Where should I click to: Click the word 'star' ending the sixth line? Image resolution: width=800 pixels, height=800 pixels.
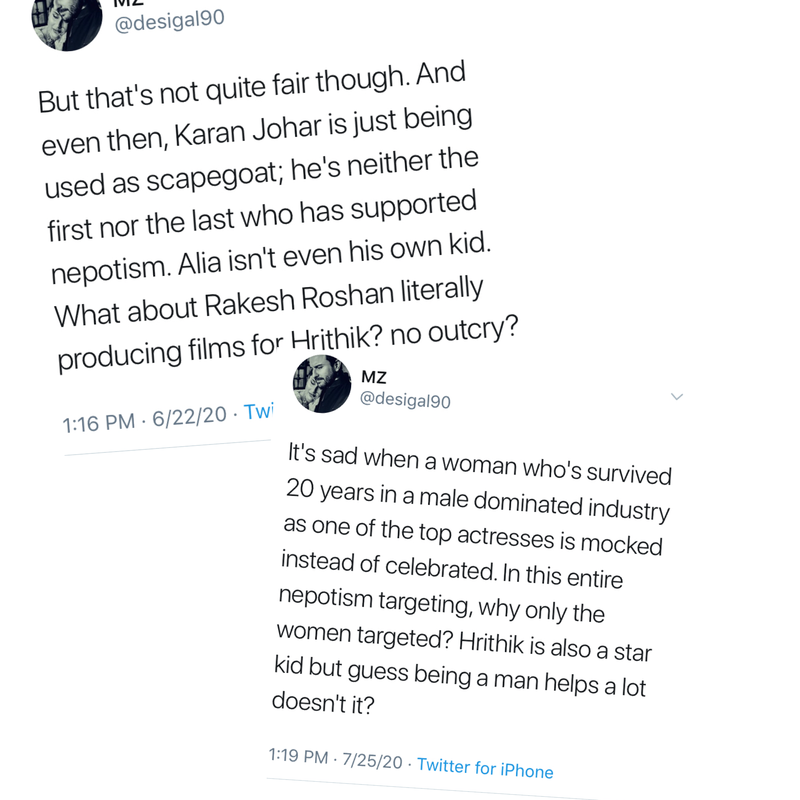point(633,652)
